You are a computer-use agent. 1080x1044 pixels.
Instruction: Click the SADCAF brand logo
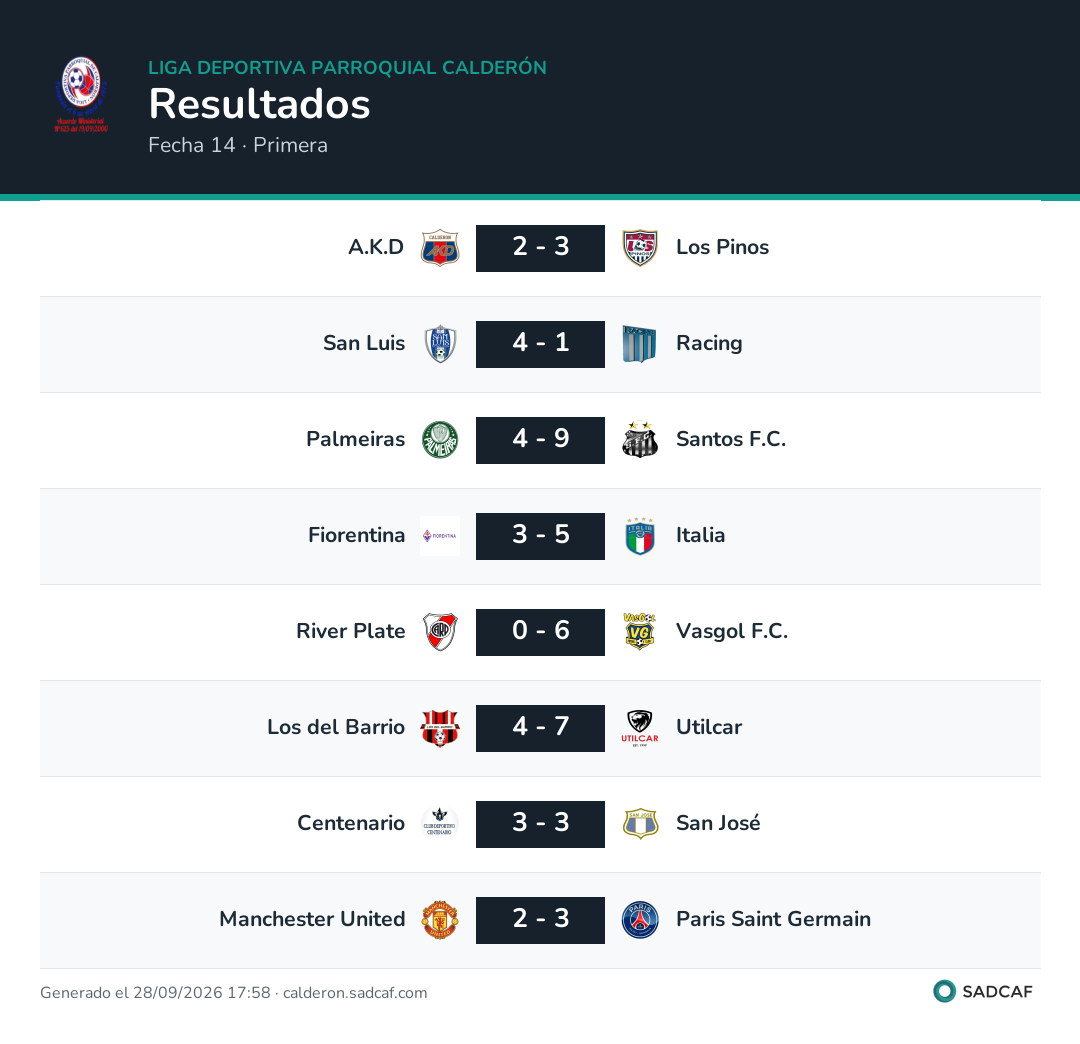click(x=983, y=992)
